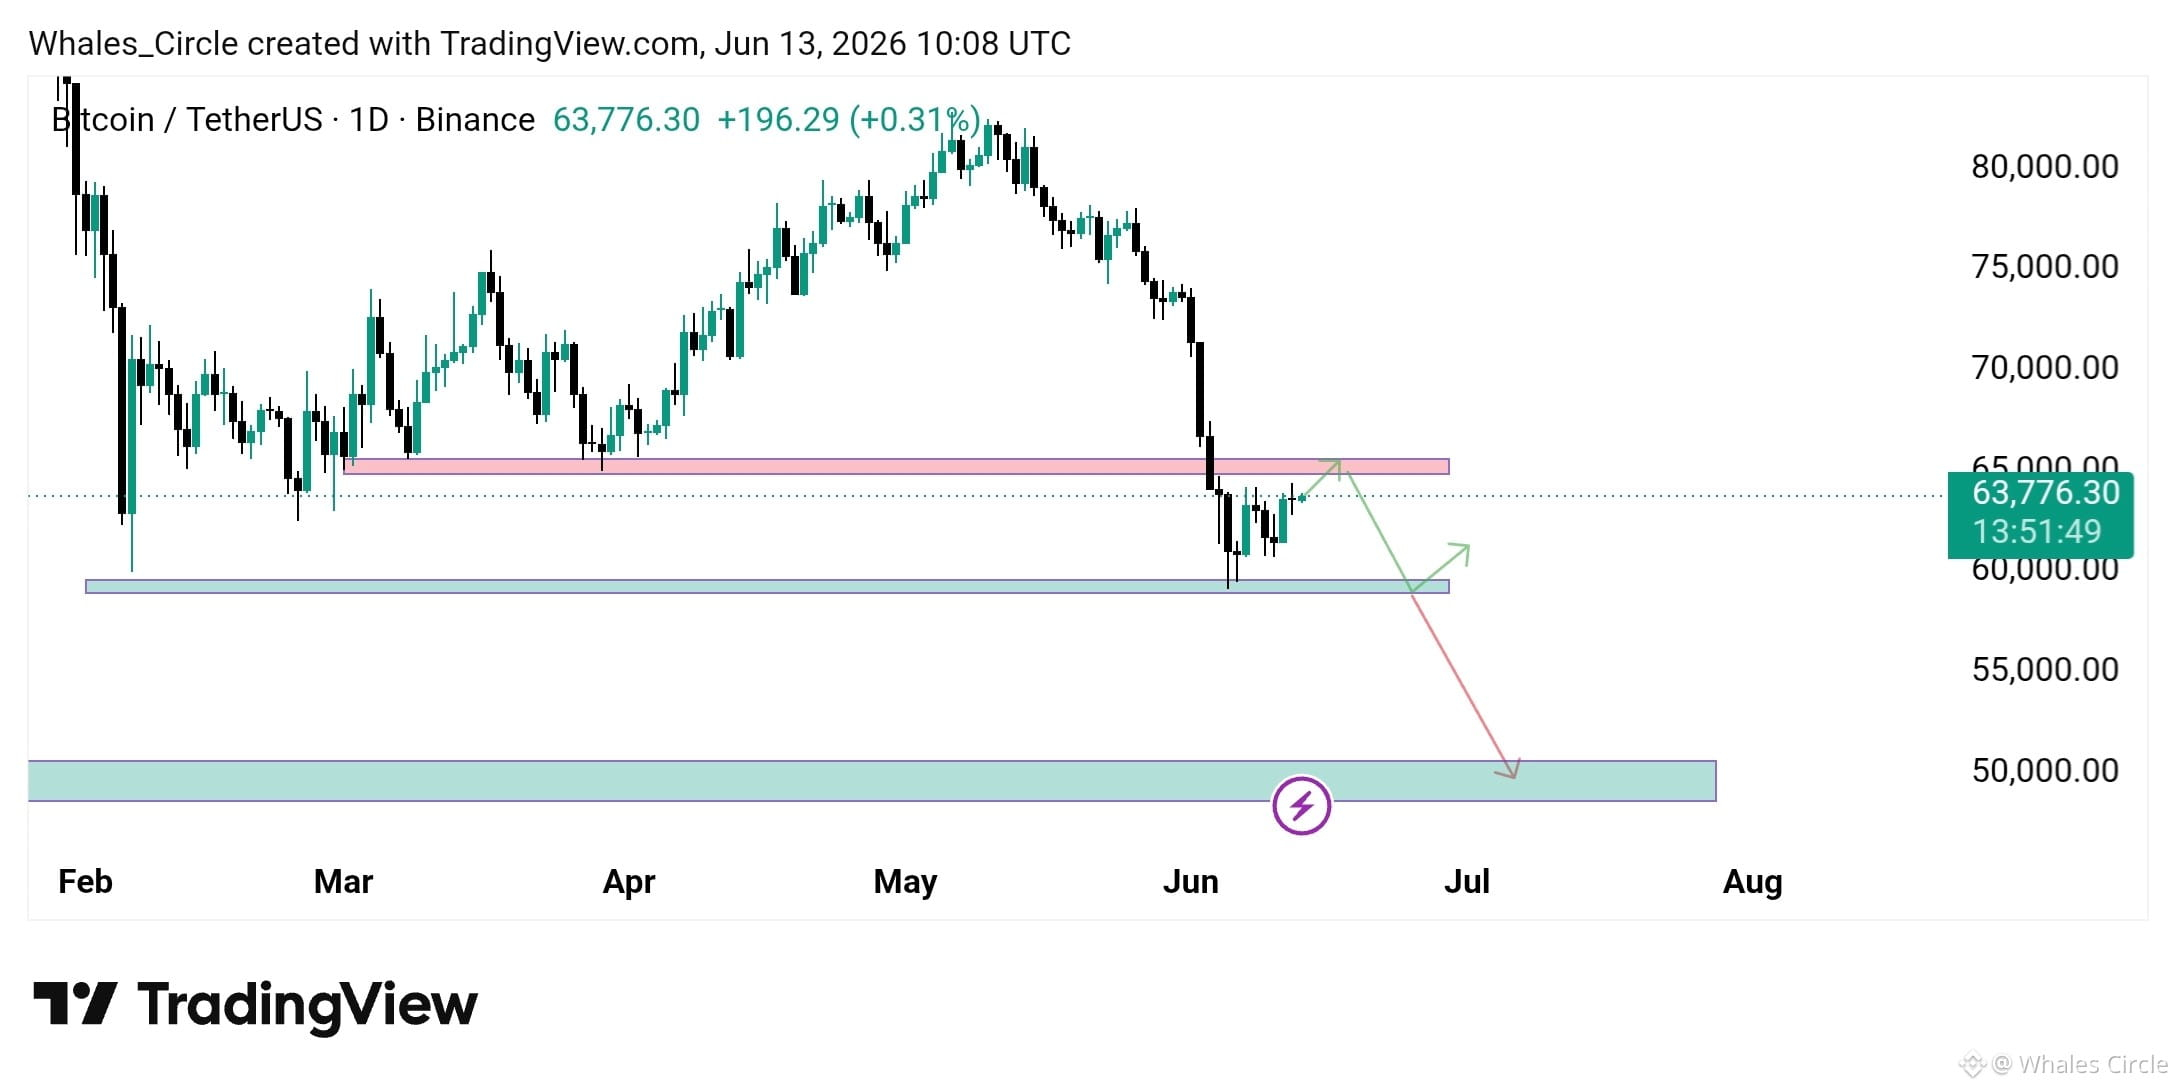
Task: Click the Mar label on time axis
Action: point(343,881)
